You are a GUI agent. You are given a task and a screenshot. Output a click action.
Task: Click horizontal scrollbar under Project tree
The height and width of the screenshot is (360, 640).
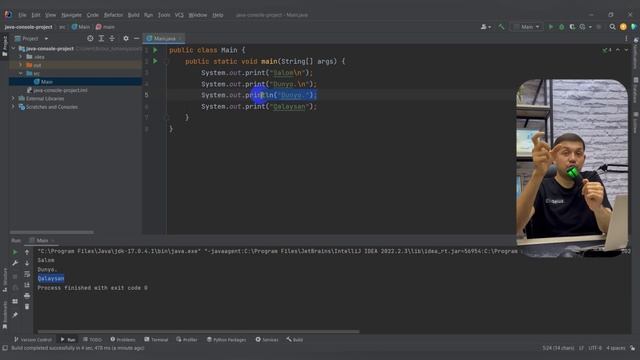click(x=52, y=232)
